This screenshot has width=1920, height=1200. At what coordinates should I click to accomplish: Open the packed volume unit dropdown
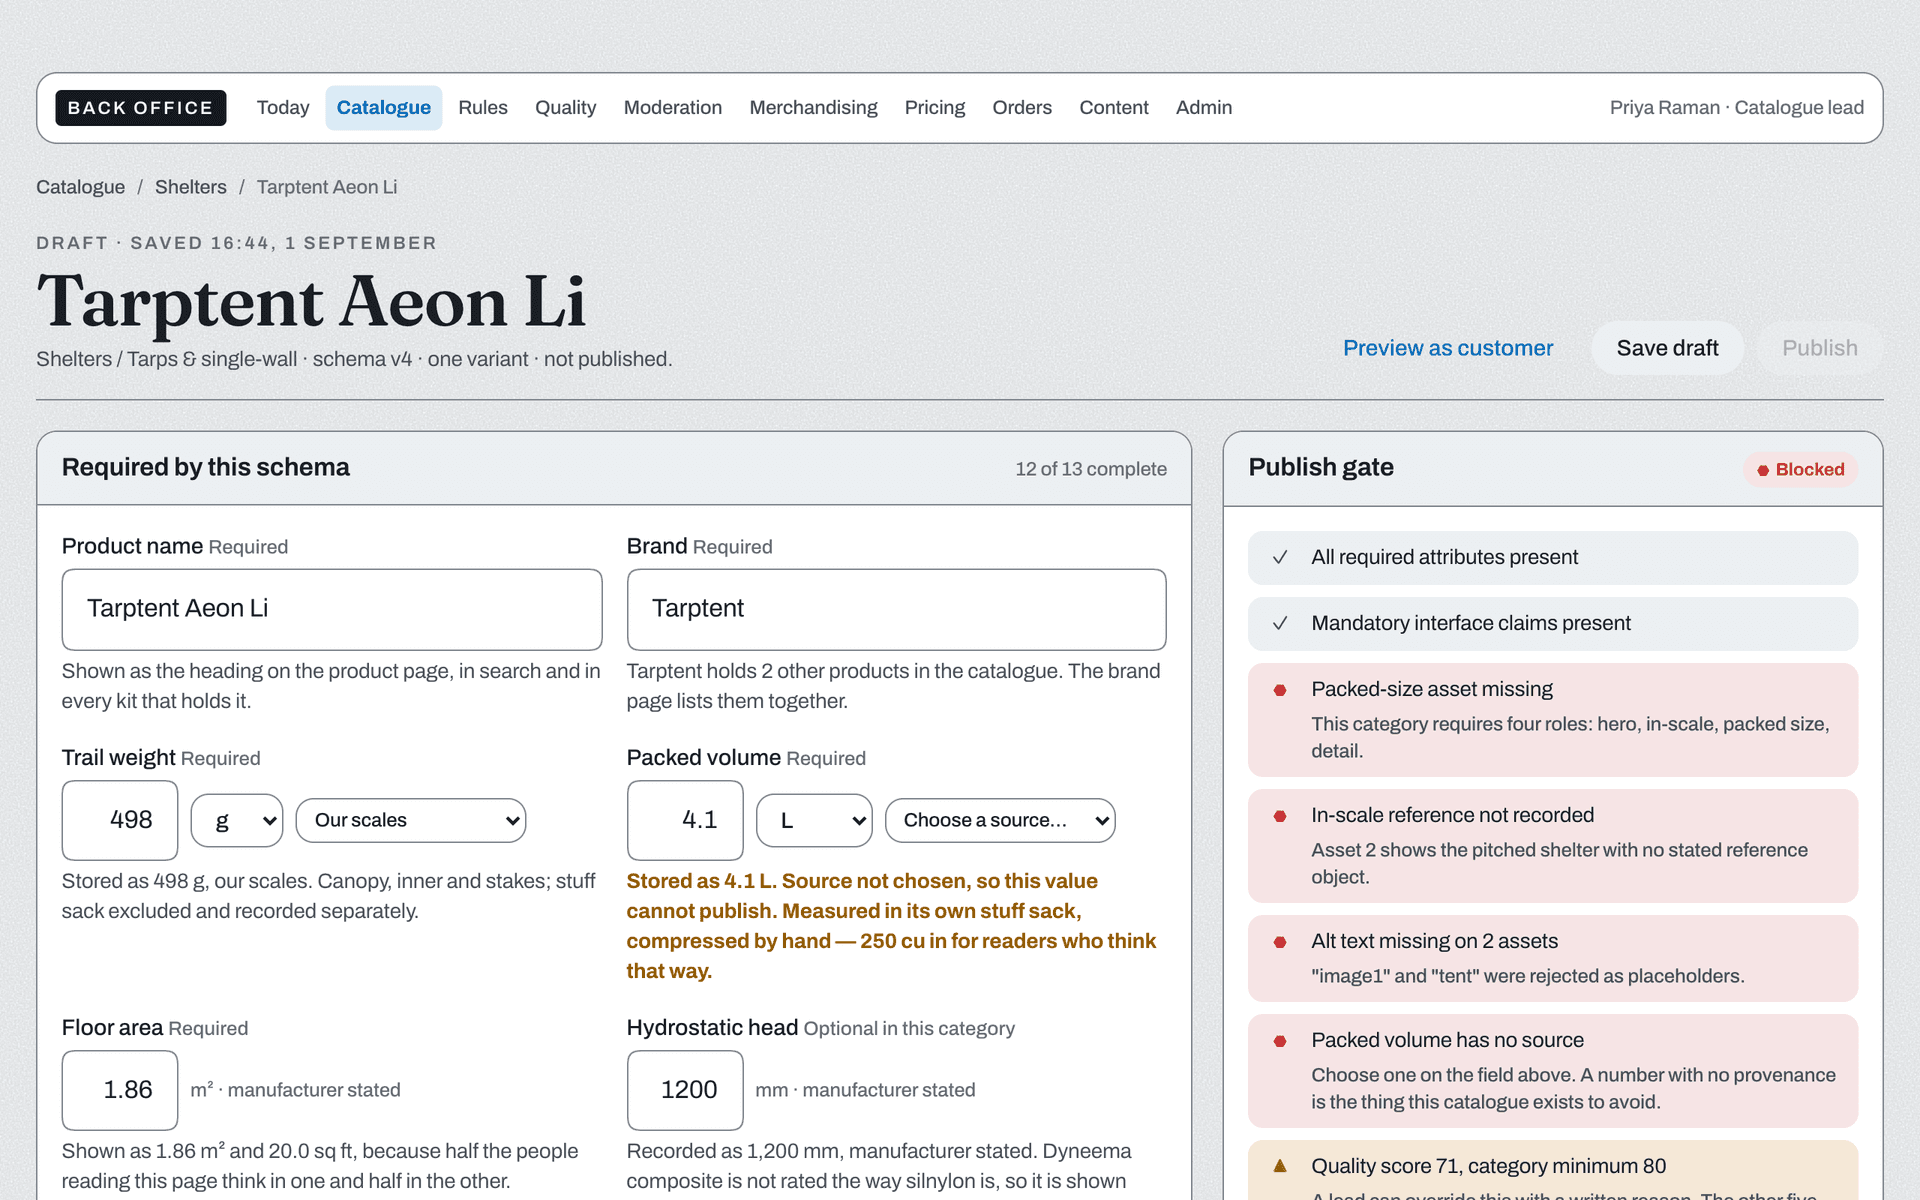click(814, 820)
